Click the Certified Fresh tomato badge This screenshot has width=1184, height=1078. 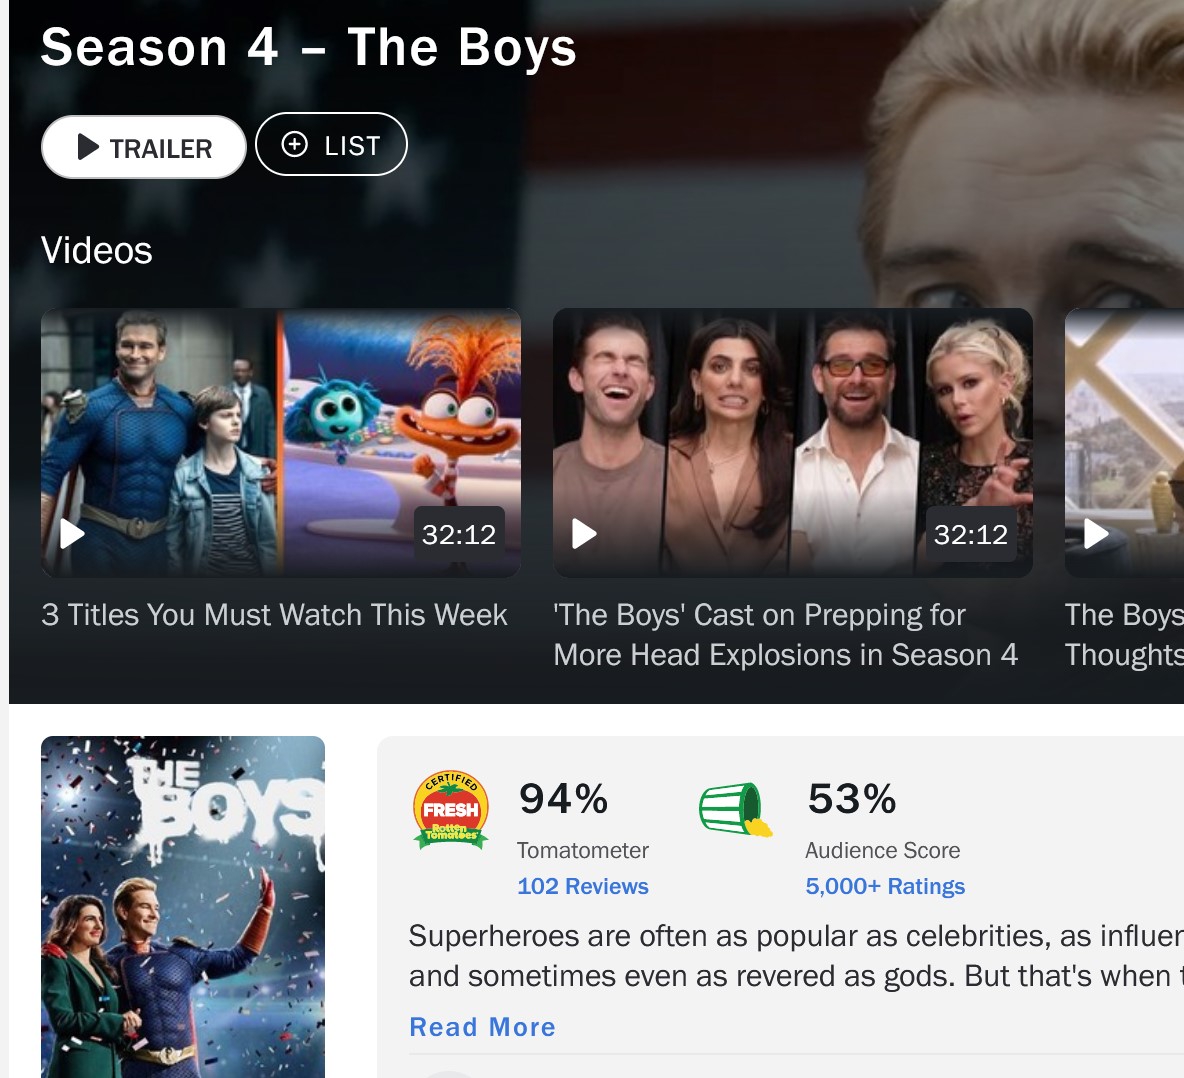point(451,811)
